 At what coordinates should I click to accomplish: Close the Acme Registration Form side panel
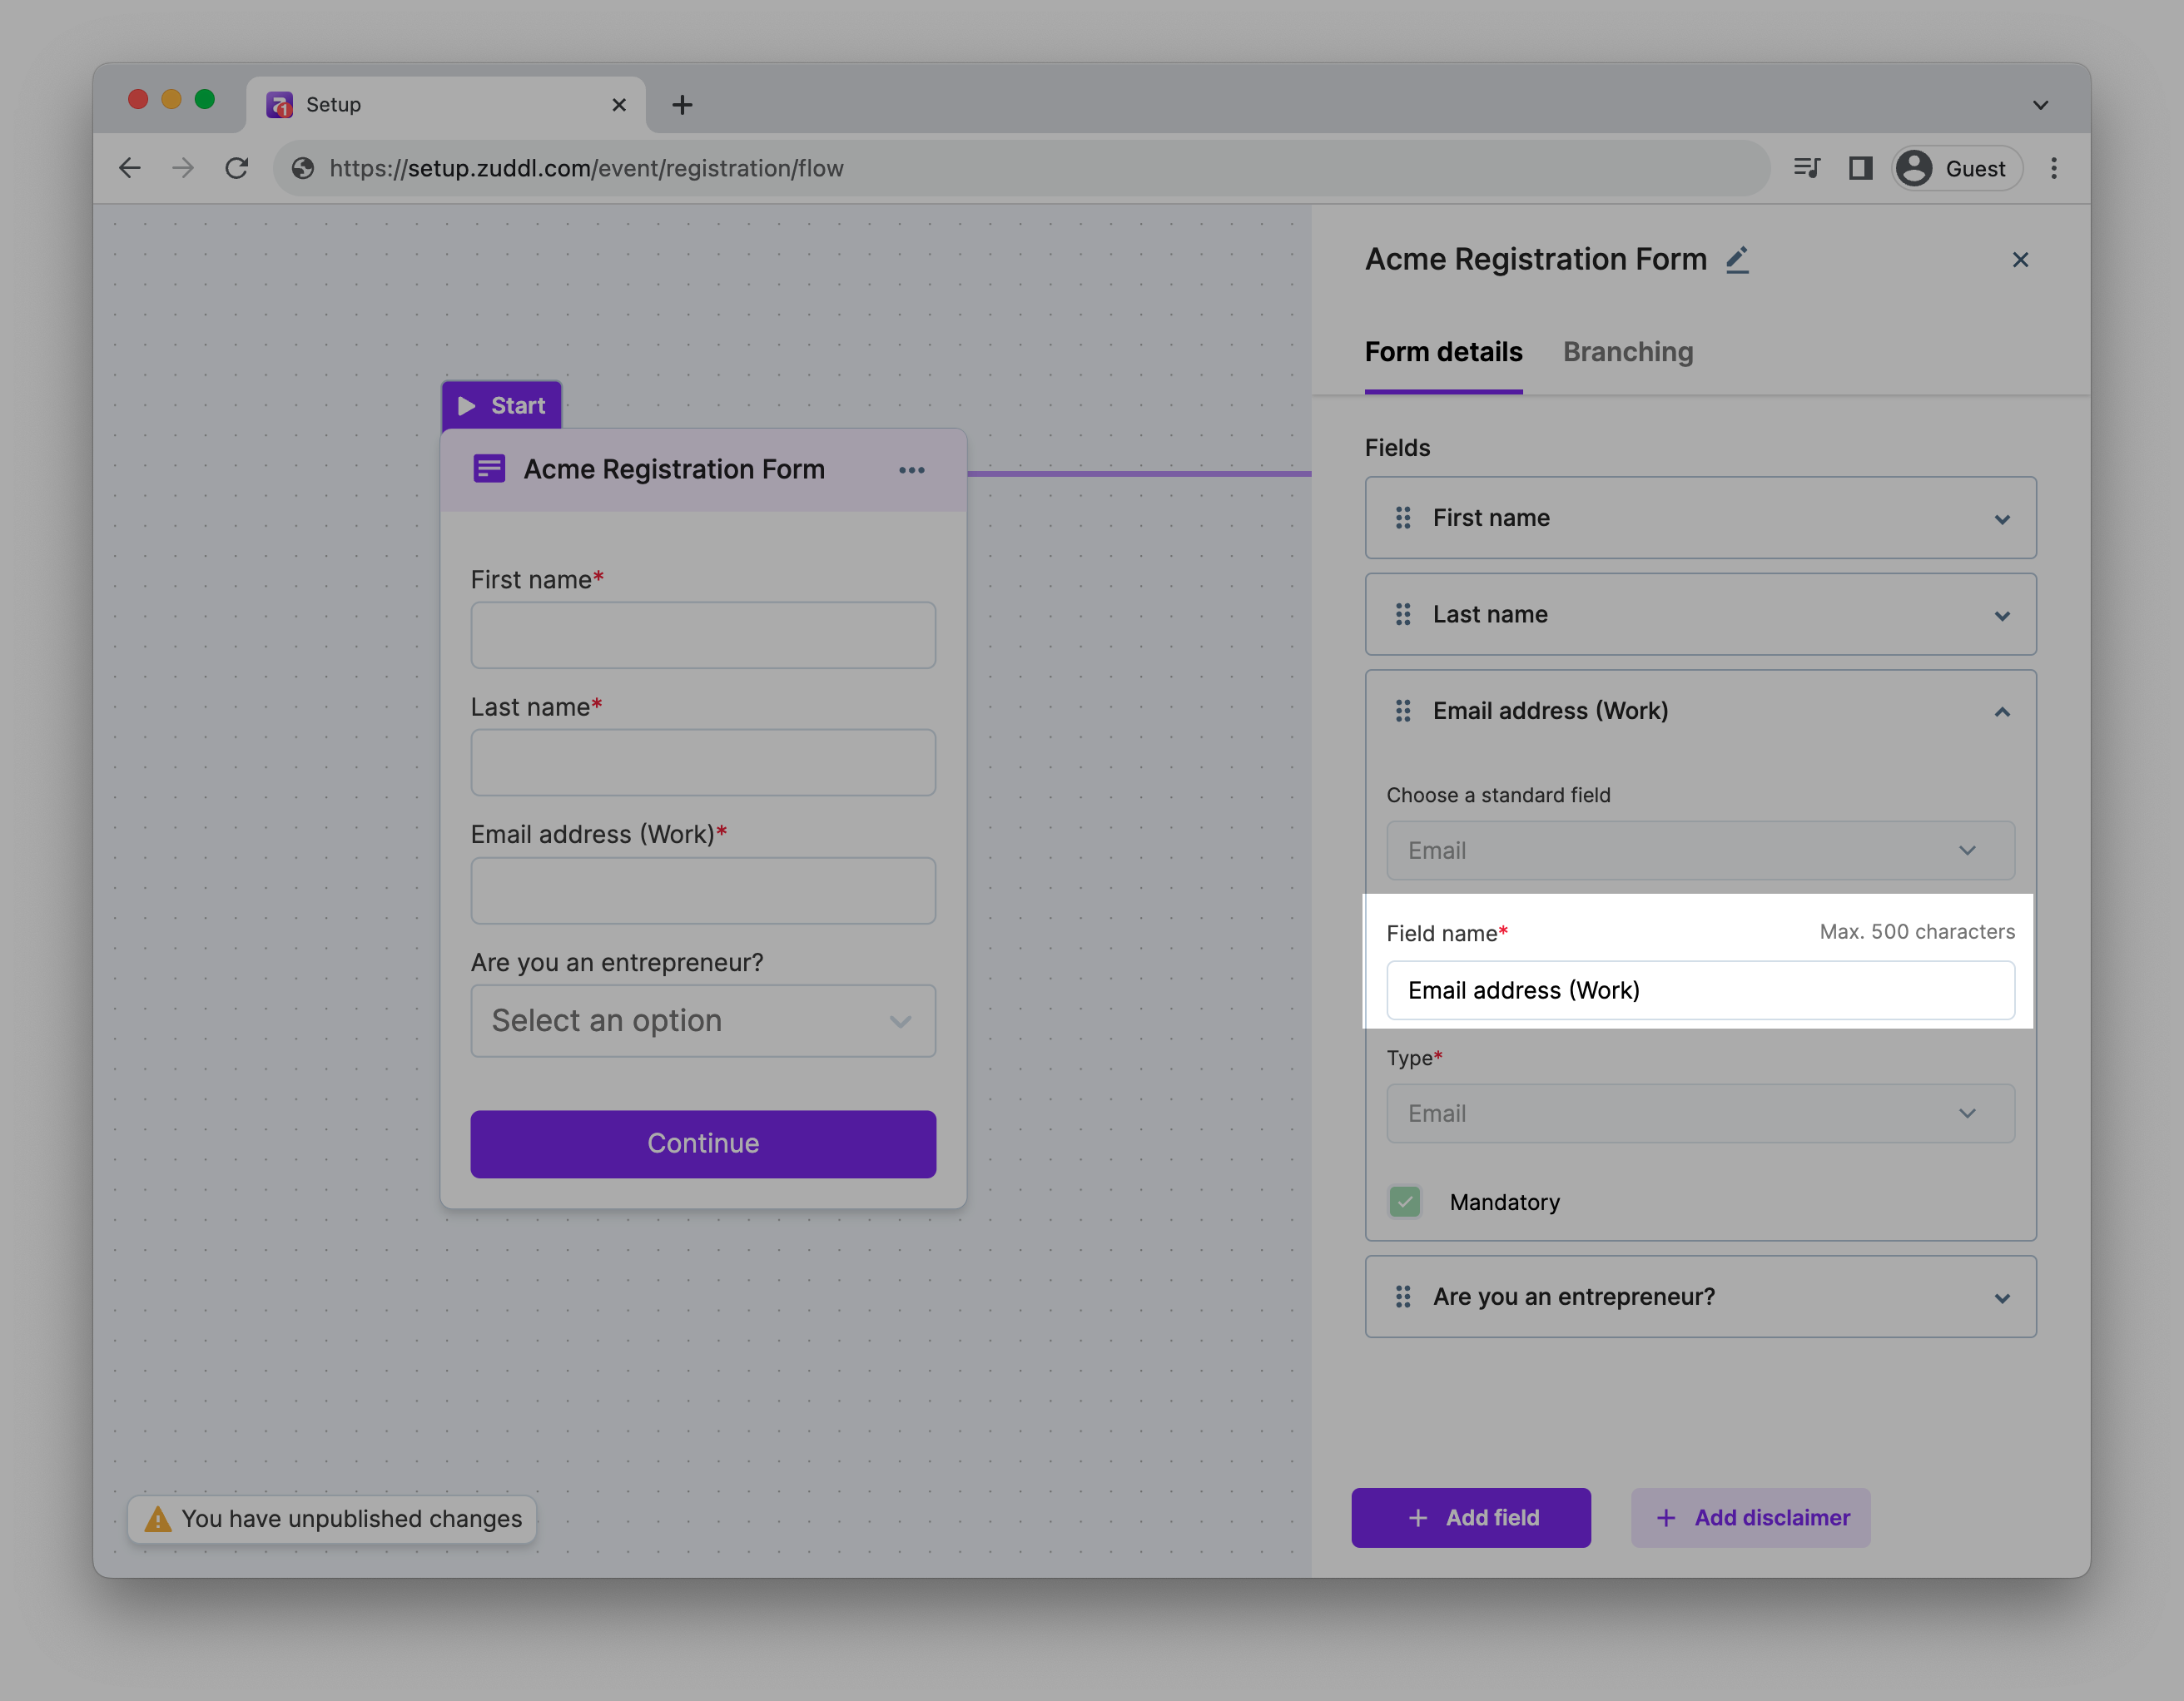tap(2020, 260)
